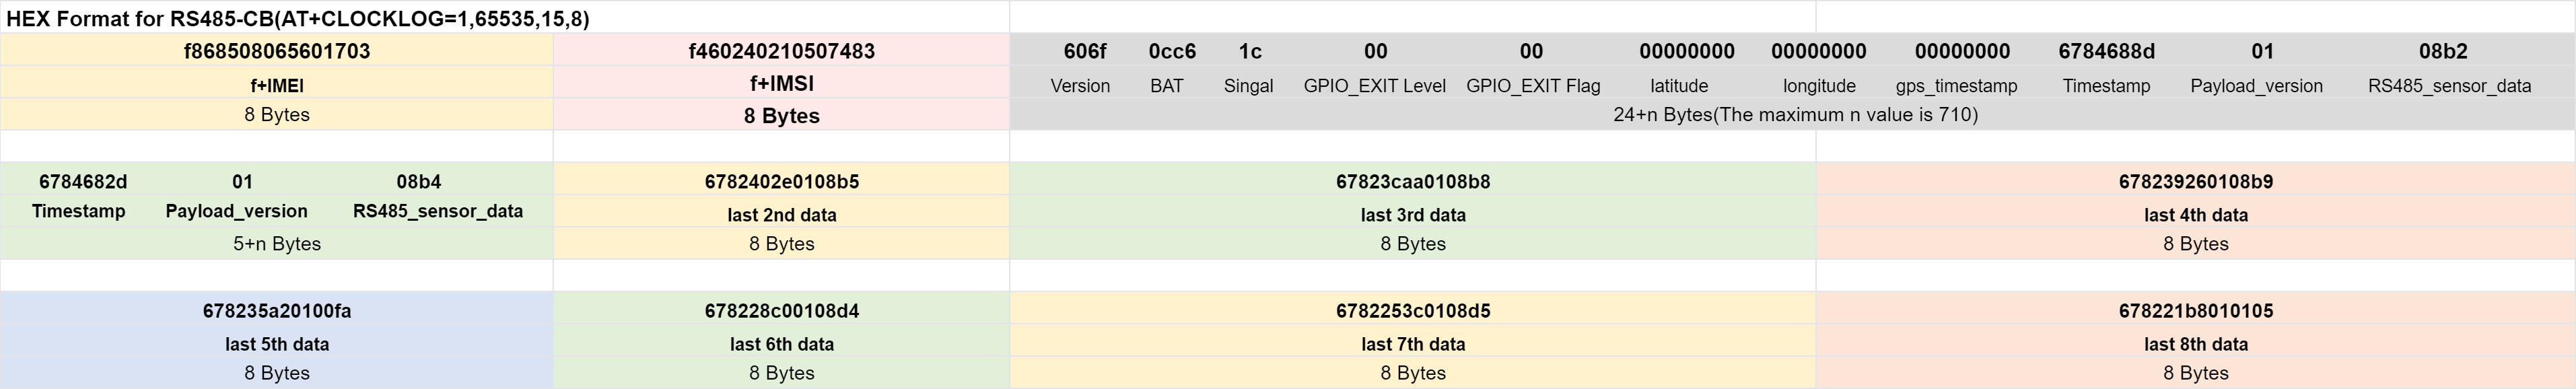Click the f+IMEI label cell
Screen dimensions: 2576x389
(x=277, y=84)
